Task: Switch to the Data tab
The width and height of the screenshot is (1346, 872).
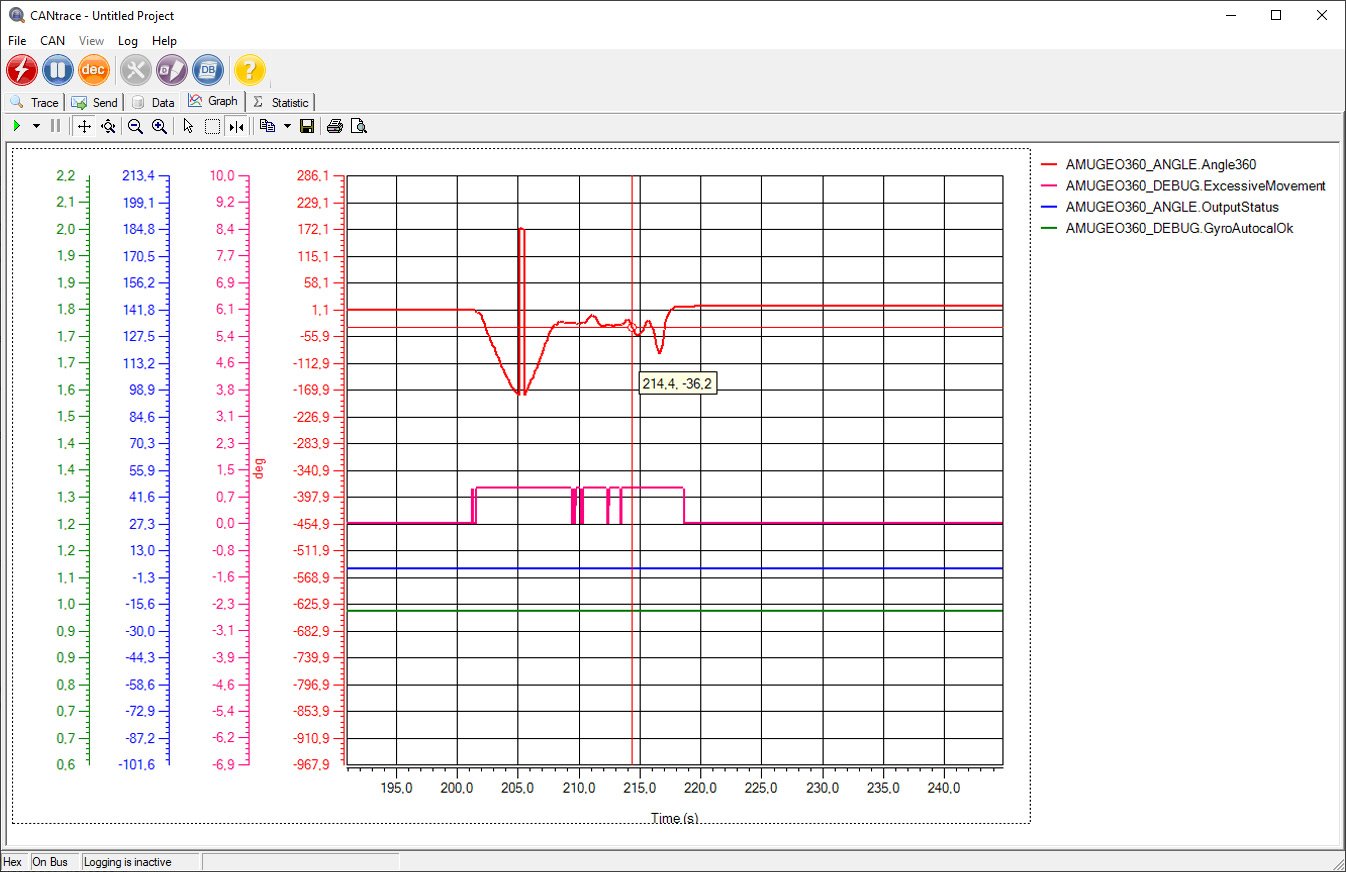Action: pyautogui.click(x=153, y=102)
